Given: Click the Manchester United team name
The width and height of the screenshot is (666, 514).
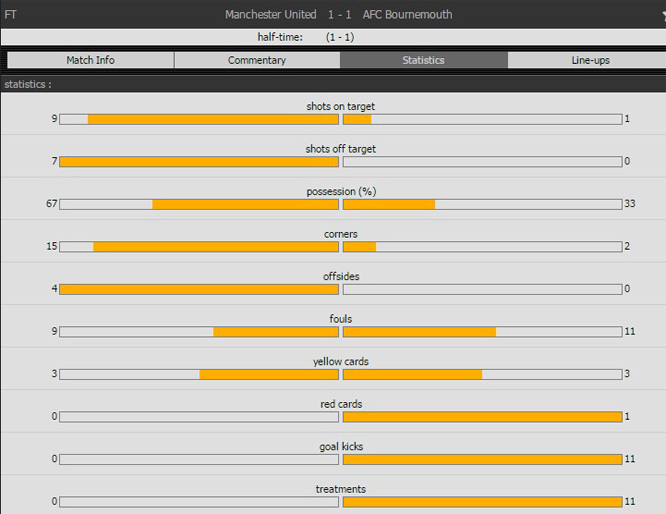Looking at the screenshot, I should pos(271,15).
